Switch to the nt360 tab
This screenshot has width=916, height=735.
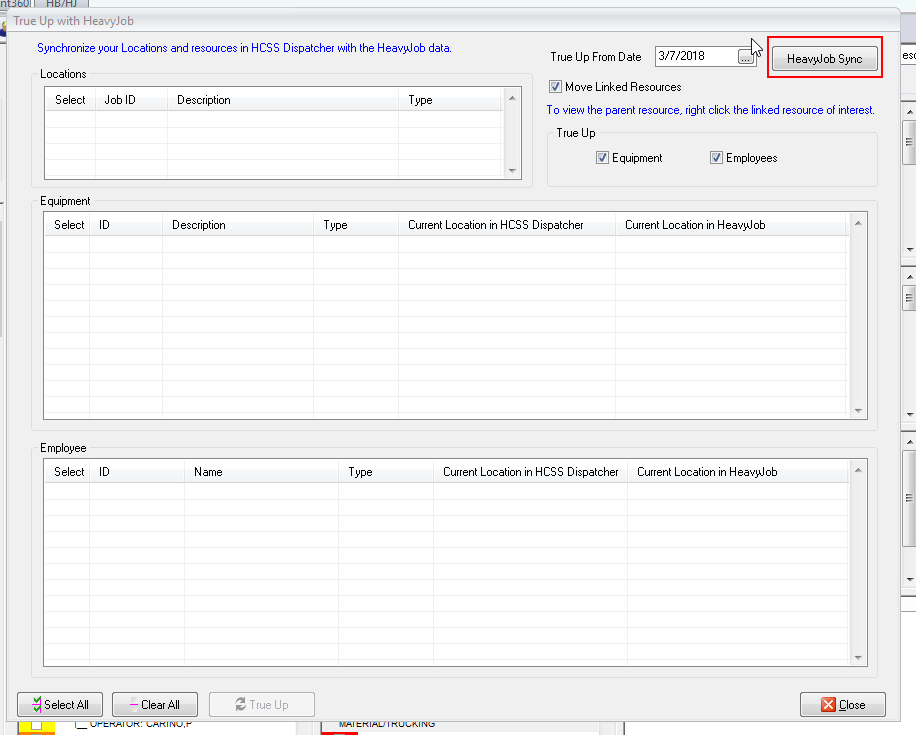pyautogui.click(x=15, y=3)
